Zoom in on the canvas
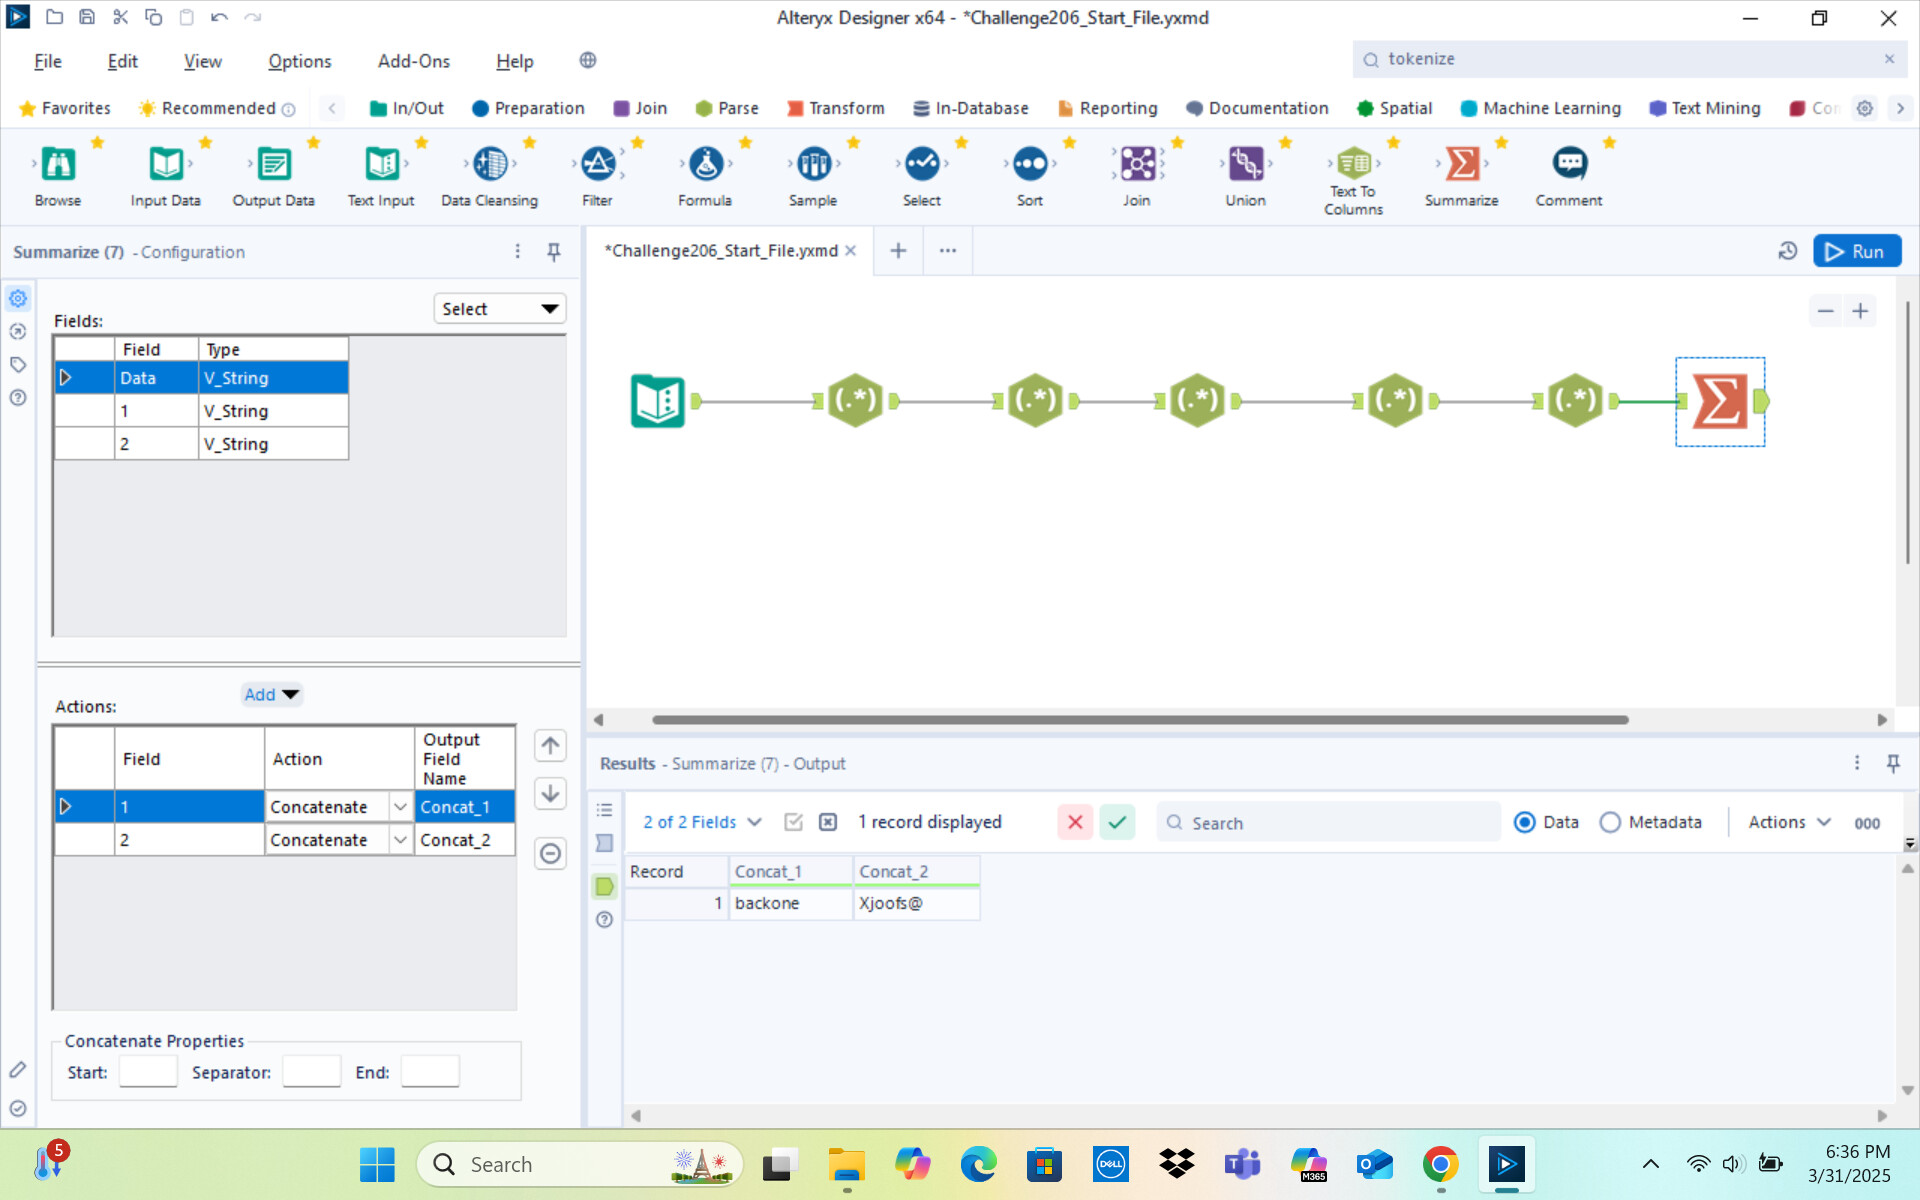 1860,311
